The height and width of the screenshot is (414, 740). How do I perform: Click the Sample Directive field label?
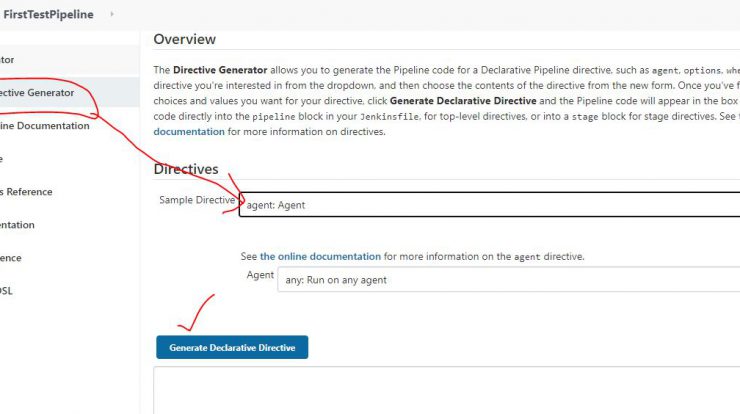coord(197,200)
